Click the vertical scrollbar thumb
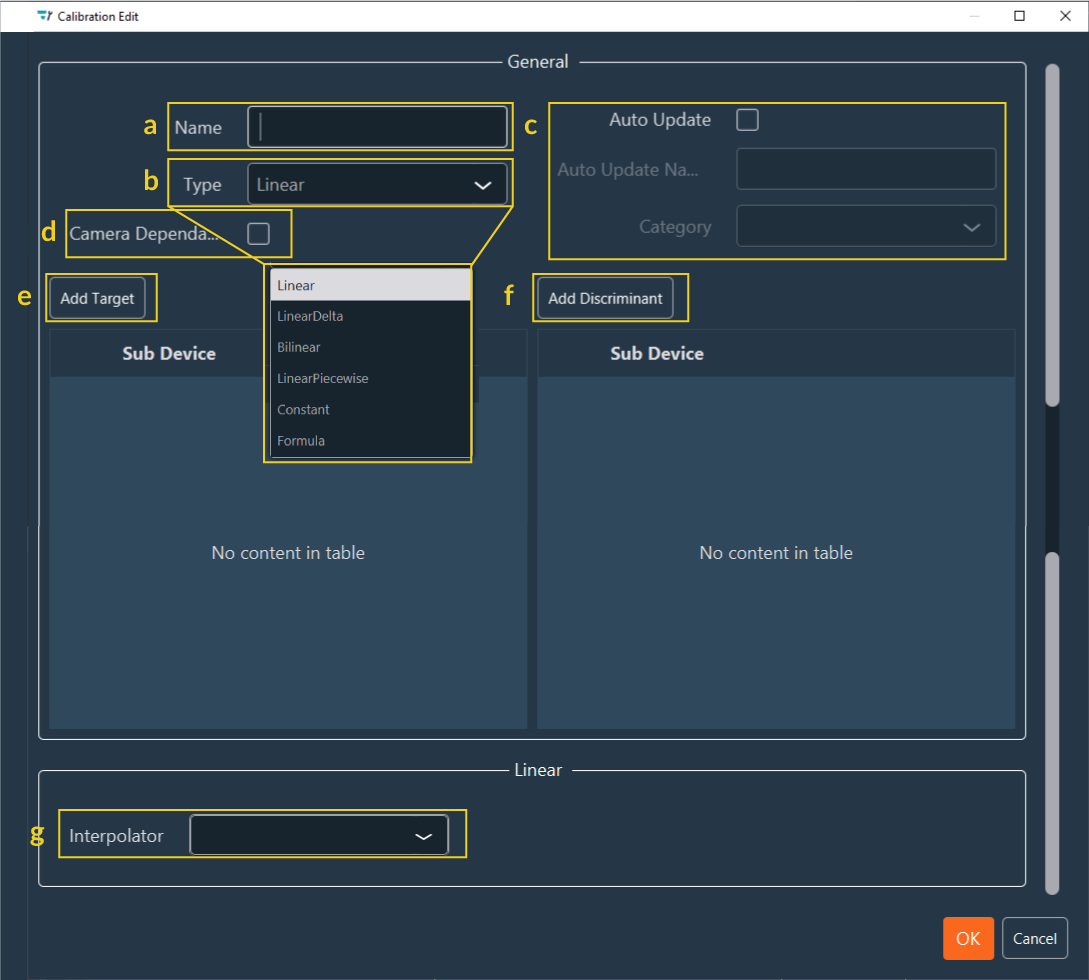The image size is (1089, 980). (x=1051, y=235)
